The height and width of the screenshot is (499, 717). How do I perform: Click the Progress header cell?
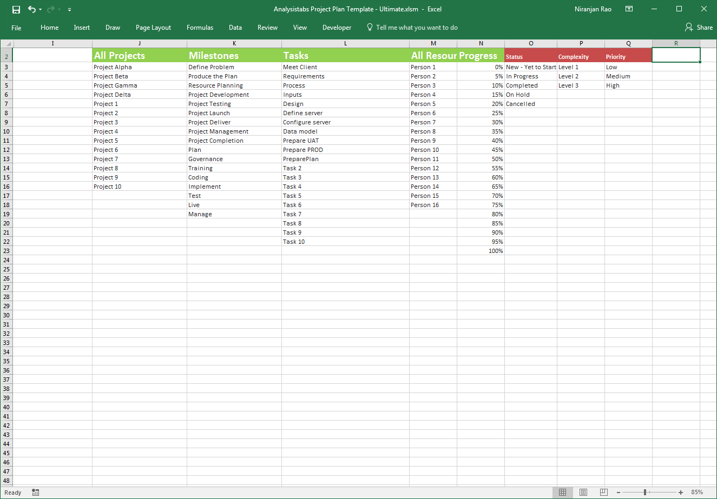click(481, 55)
